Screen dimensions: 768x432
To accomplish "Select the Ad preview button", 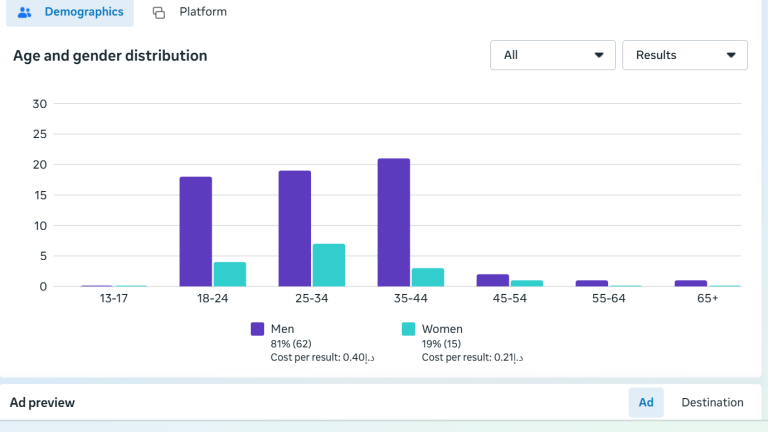I will 646,402.
